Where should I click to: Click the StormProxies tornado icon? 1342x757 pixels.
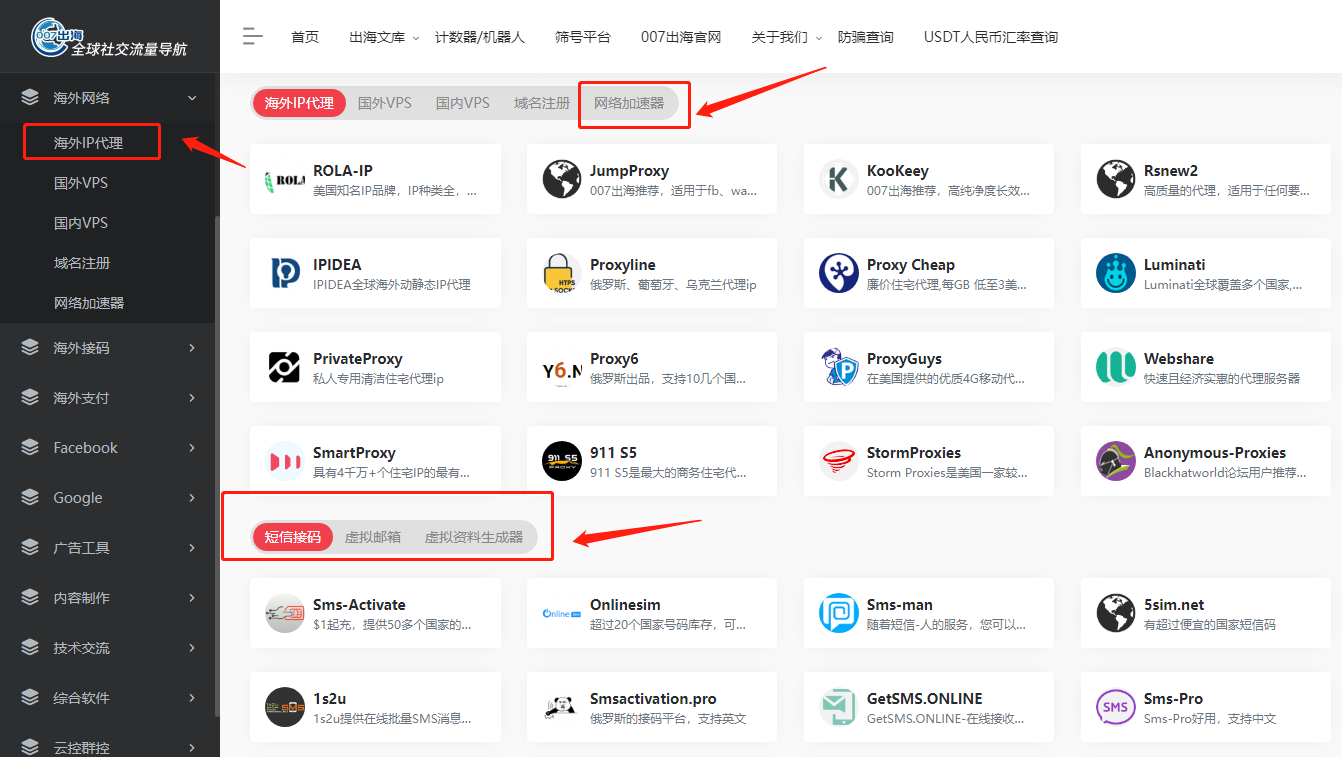click(839, 462)
